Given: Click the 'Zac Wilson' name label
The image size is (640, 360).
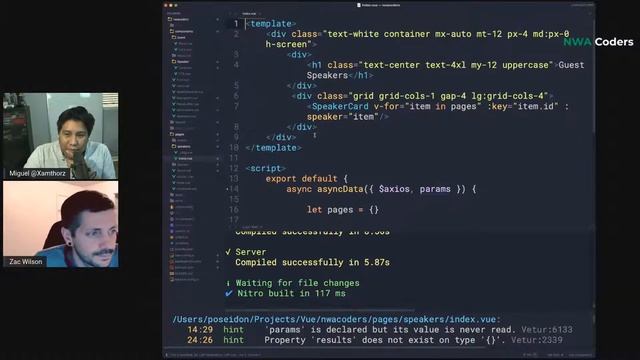Looking at the screenshot, I should 26,262.
